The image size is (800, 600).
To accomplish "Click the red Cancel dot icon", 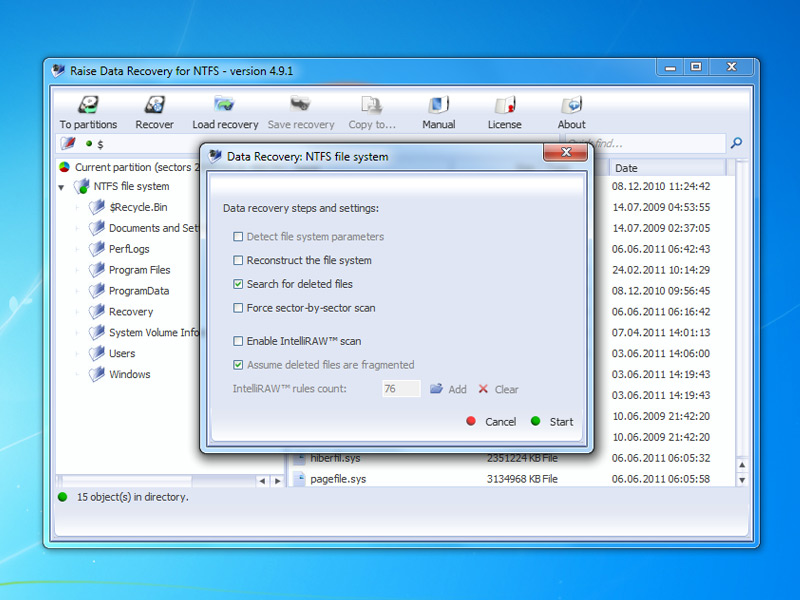I will pos(471,421).
